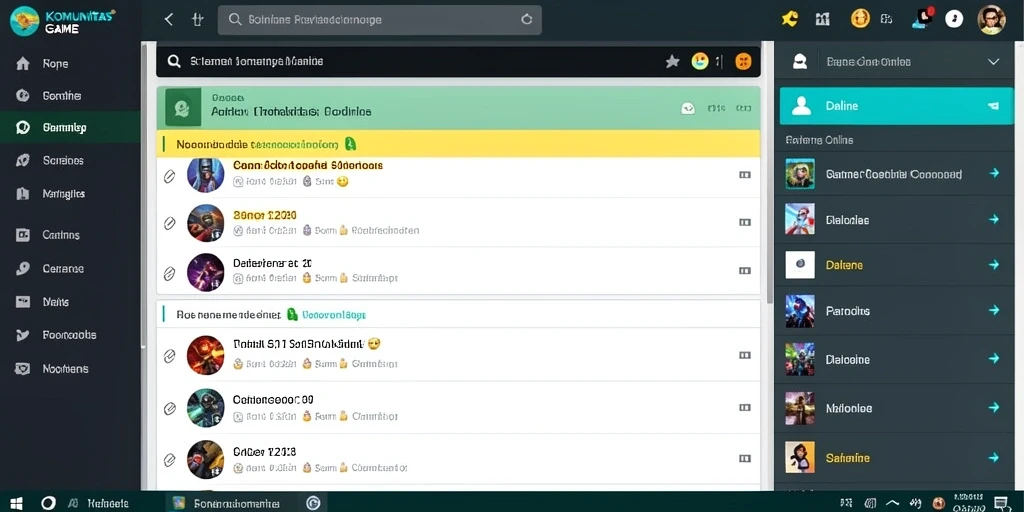Image resolution: width=1024 pixels, height=512 pixels.
Task: Expand the right panel header dropdown chevron
Action: [993, 62]
